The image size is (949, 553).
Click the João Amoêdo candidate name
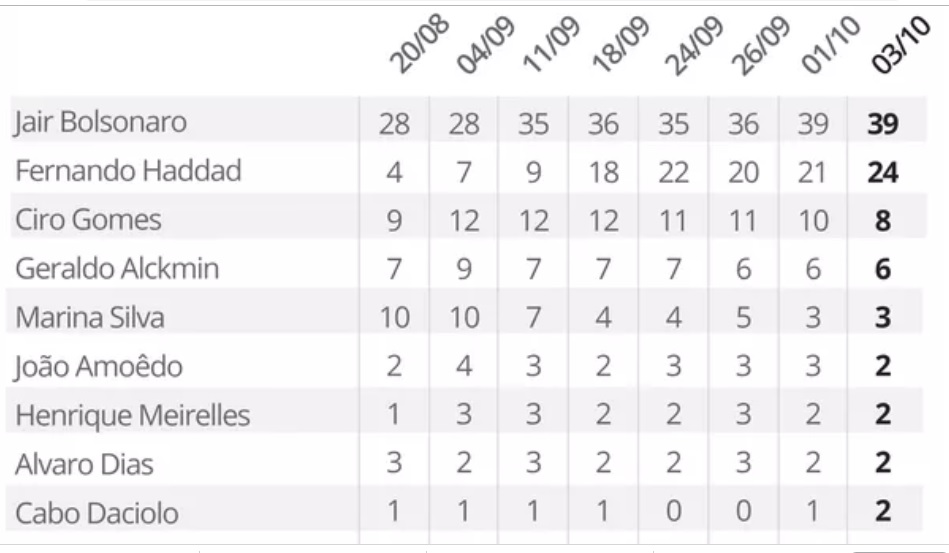[x=99, y=366]
